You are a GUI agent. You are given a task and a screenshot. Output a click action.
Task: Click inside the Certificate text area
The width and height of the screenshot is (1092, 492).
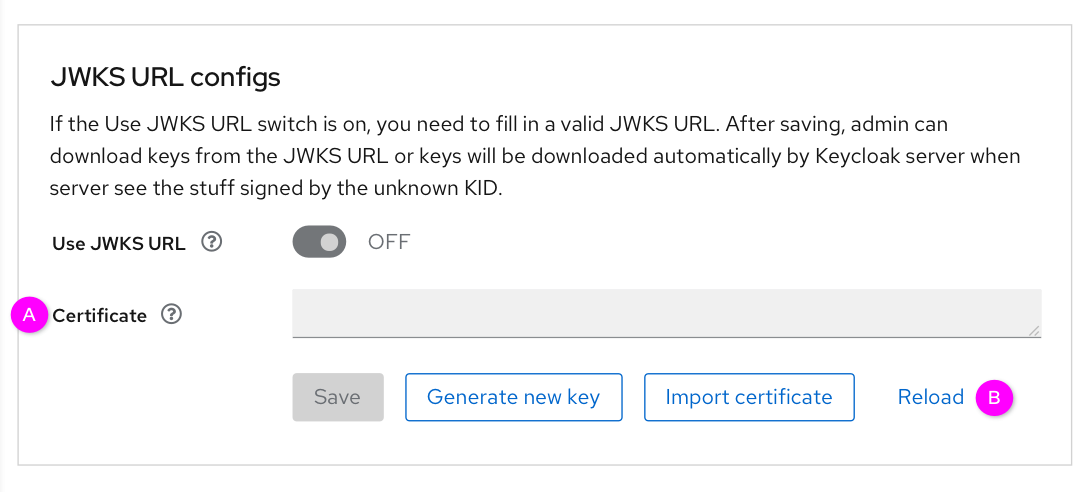pyautogui.click(x=667, y=314)
